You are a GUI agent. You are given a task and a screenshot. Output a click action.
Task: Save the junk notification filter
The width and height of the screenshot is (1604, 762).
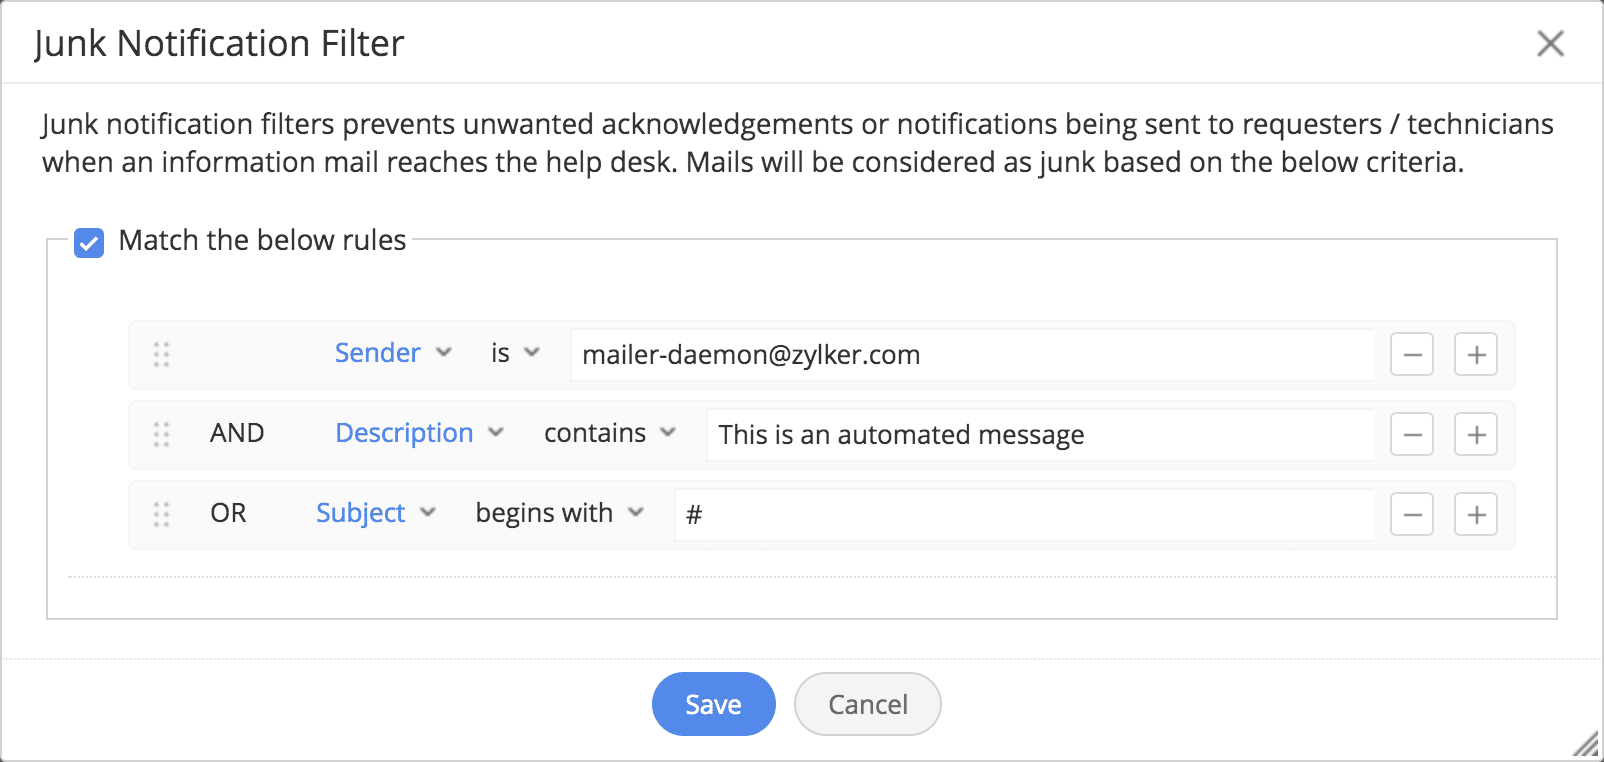[713, 704]
